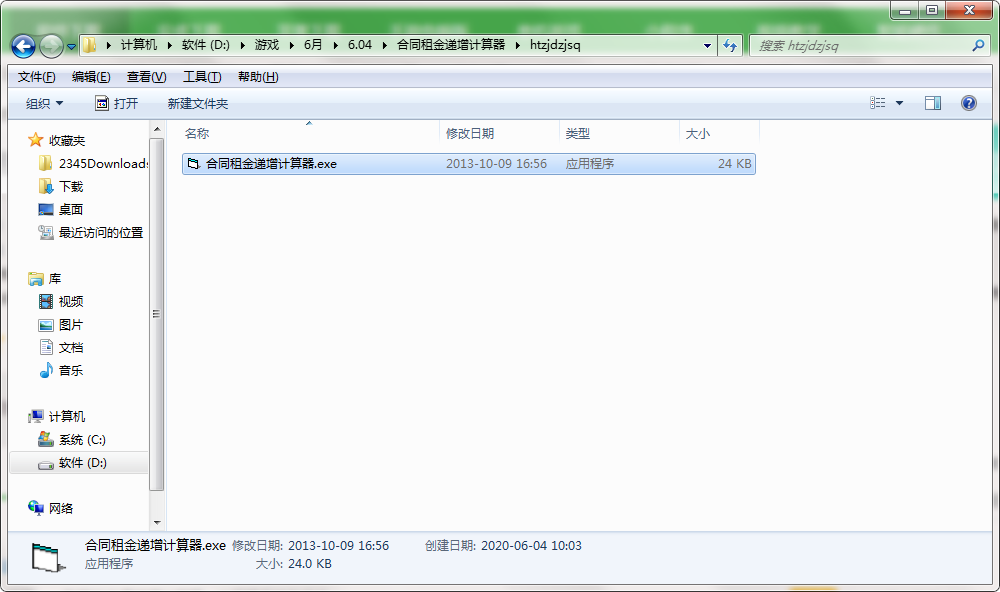This screenshot has width=1000, height=592.
Task: Expand the arrow after 计算机 breadcrumb
Action: click(x=170, y=45)
